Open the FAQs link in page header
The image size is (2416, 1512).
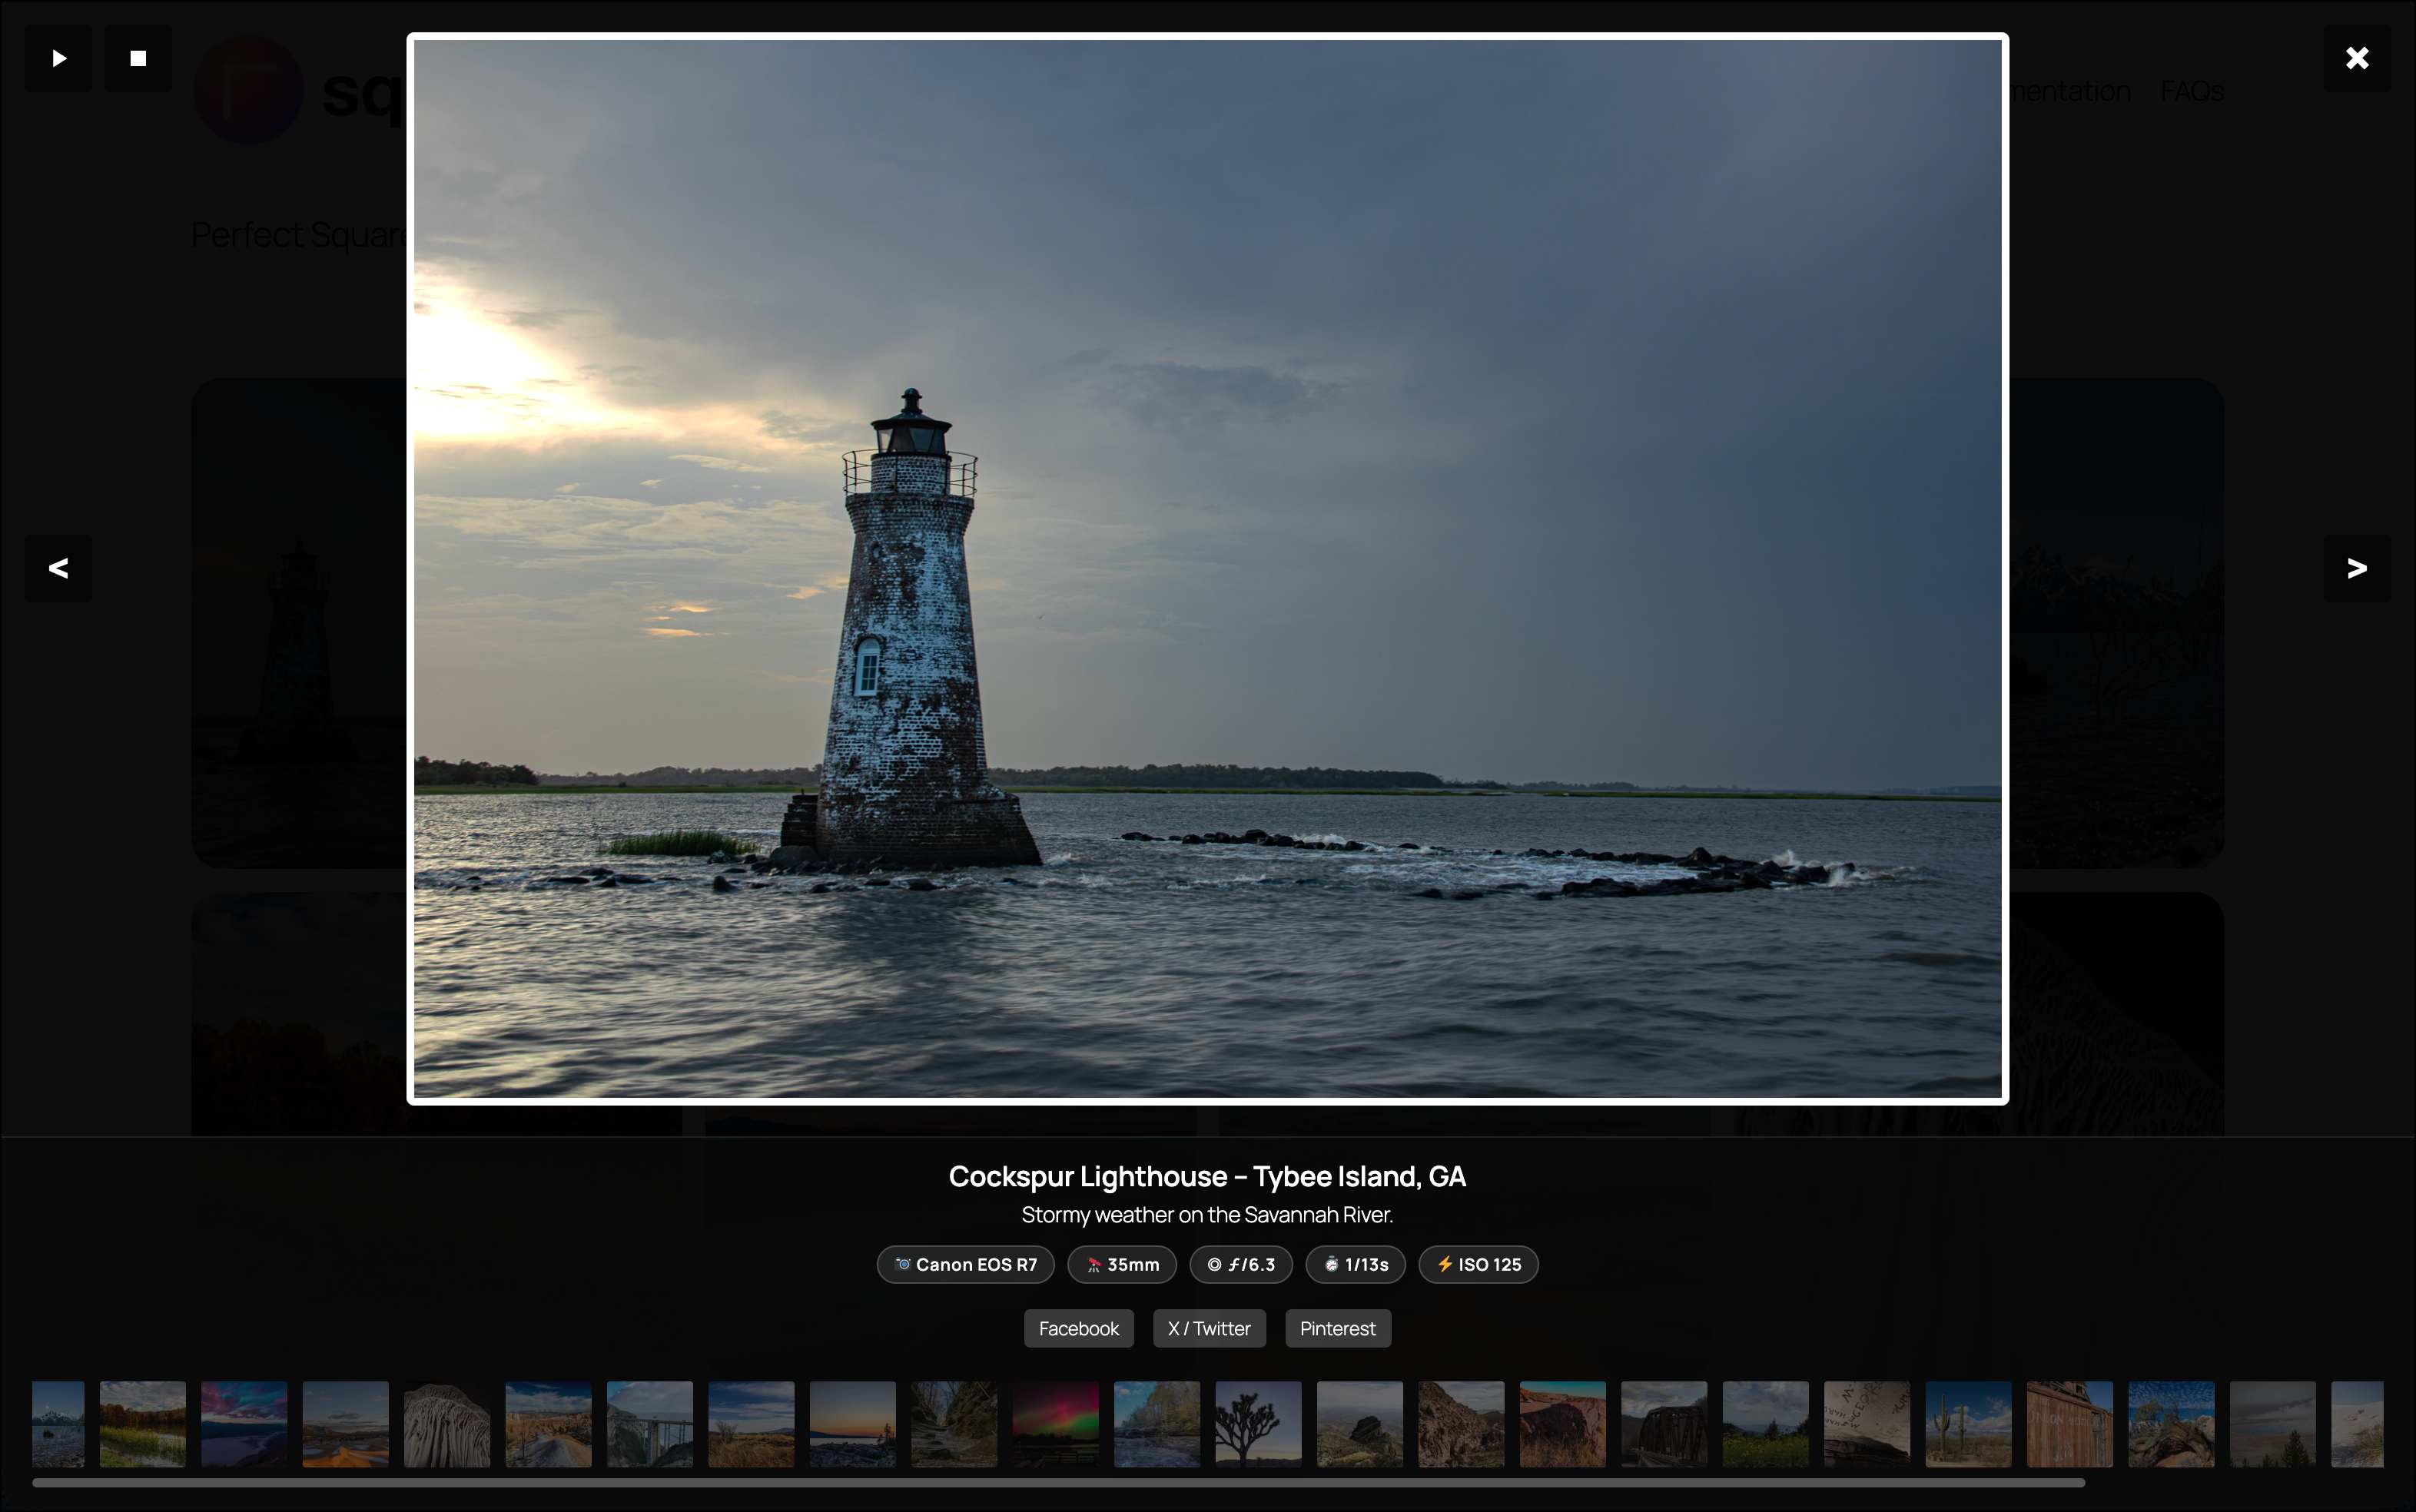tap(2192, 91)
